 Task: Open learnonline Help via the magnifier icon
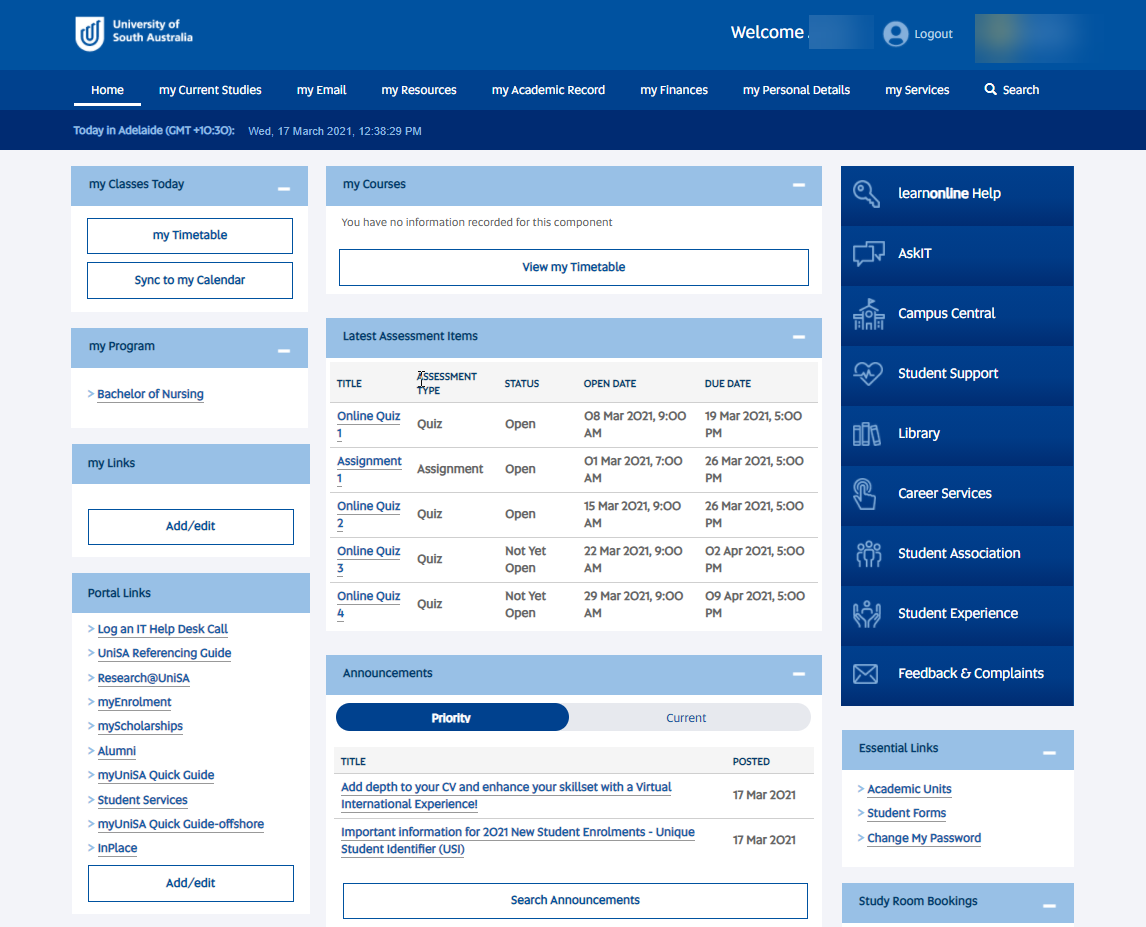pyautogui.click(x=867, y=193)
